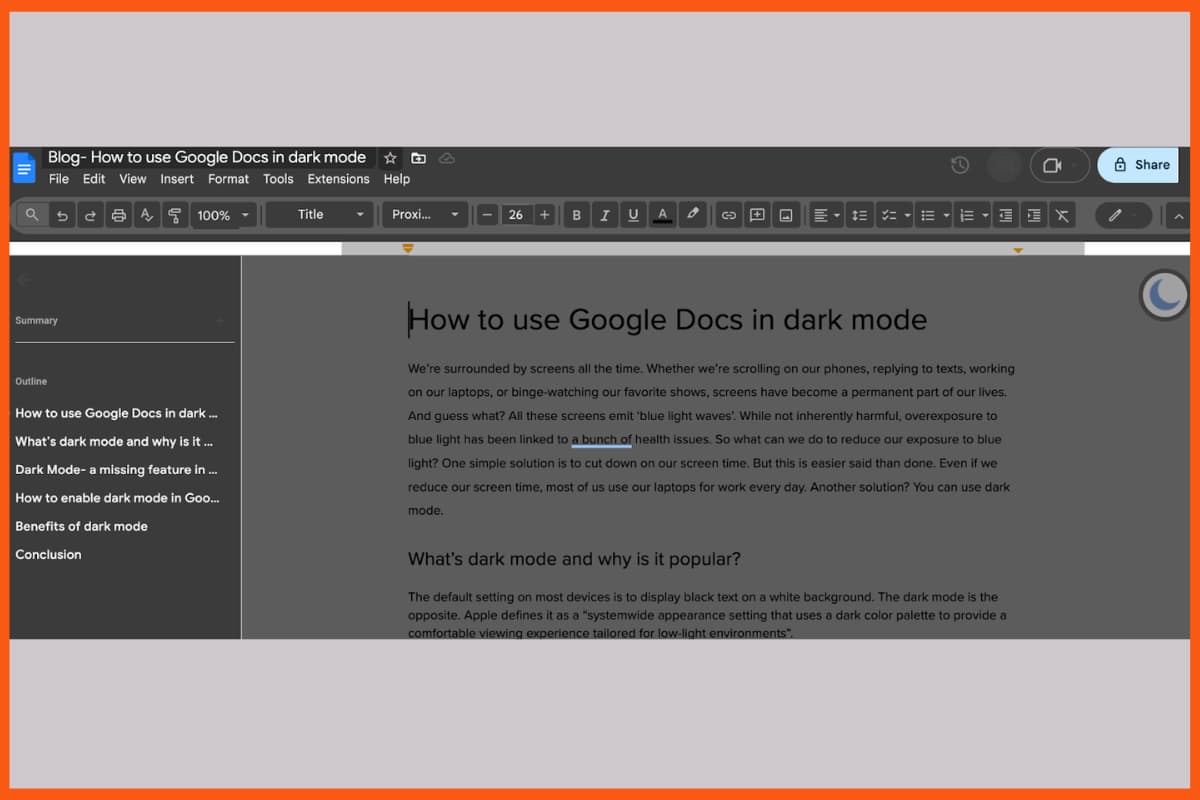Toggle italic formatting
Screen dimensions: 1200x800
point(604,215)
